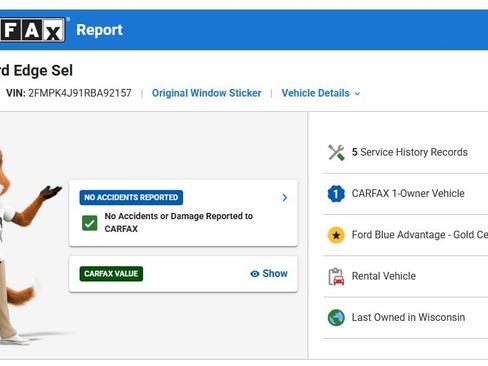
Task: Click the CARFAX VALUE badge
Action: click(111, 274)
